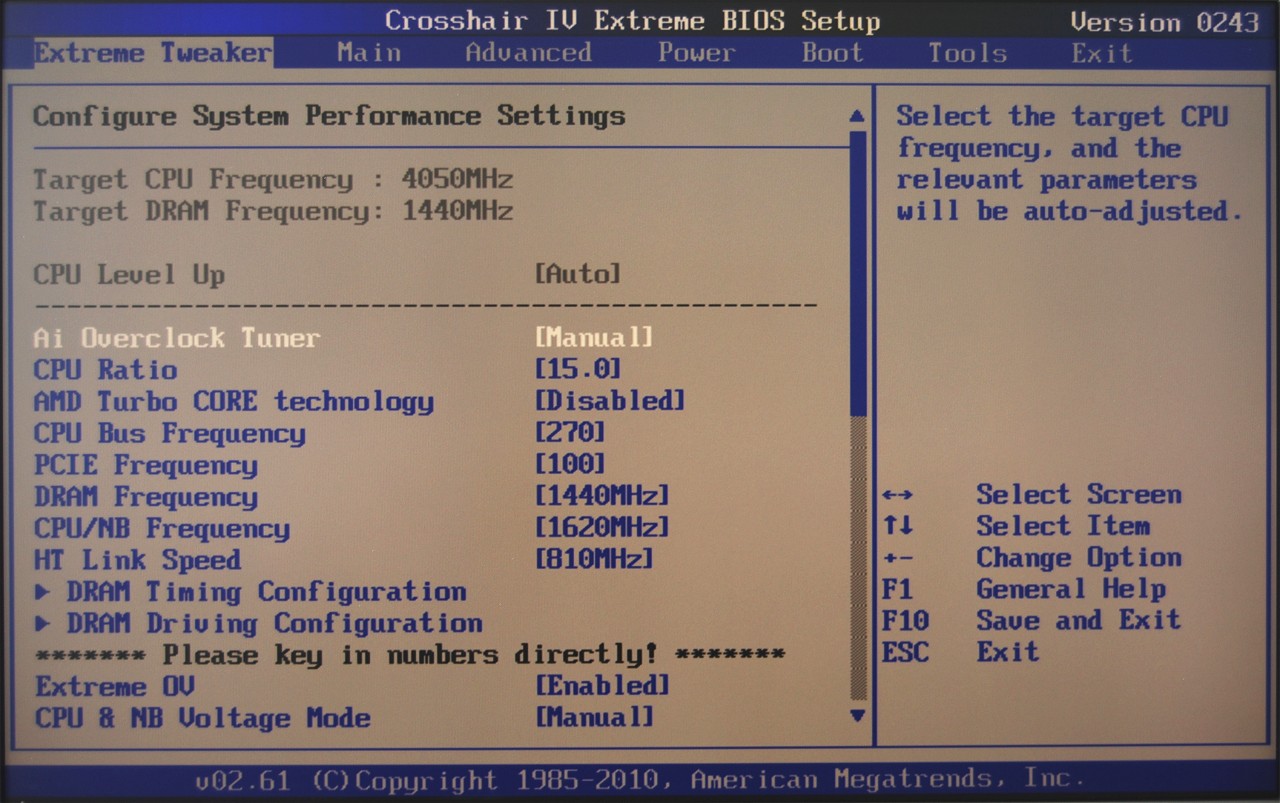
Task: Open DRAM Frequency 1440MHz option
Action: [602, 496]
